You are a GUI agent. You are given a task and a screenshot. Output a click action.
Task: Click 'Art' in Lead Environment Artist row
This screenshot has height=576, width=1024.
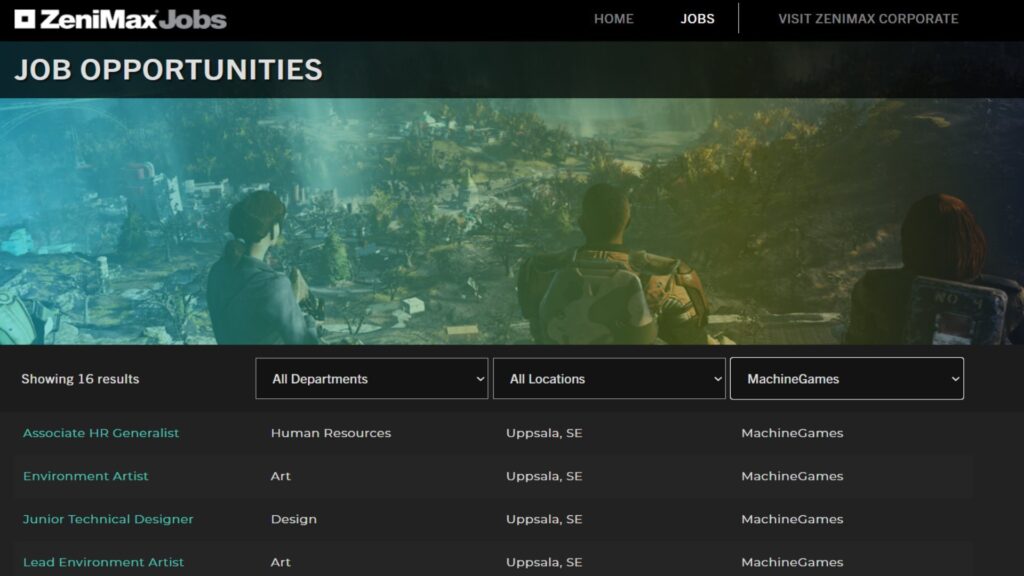coord(280,562)
